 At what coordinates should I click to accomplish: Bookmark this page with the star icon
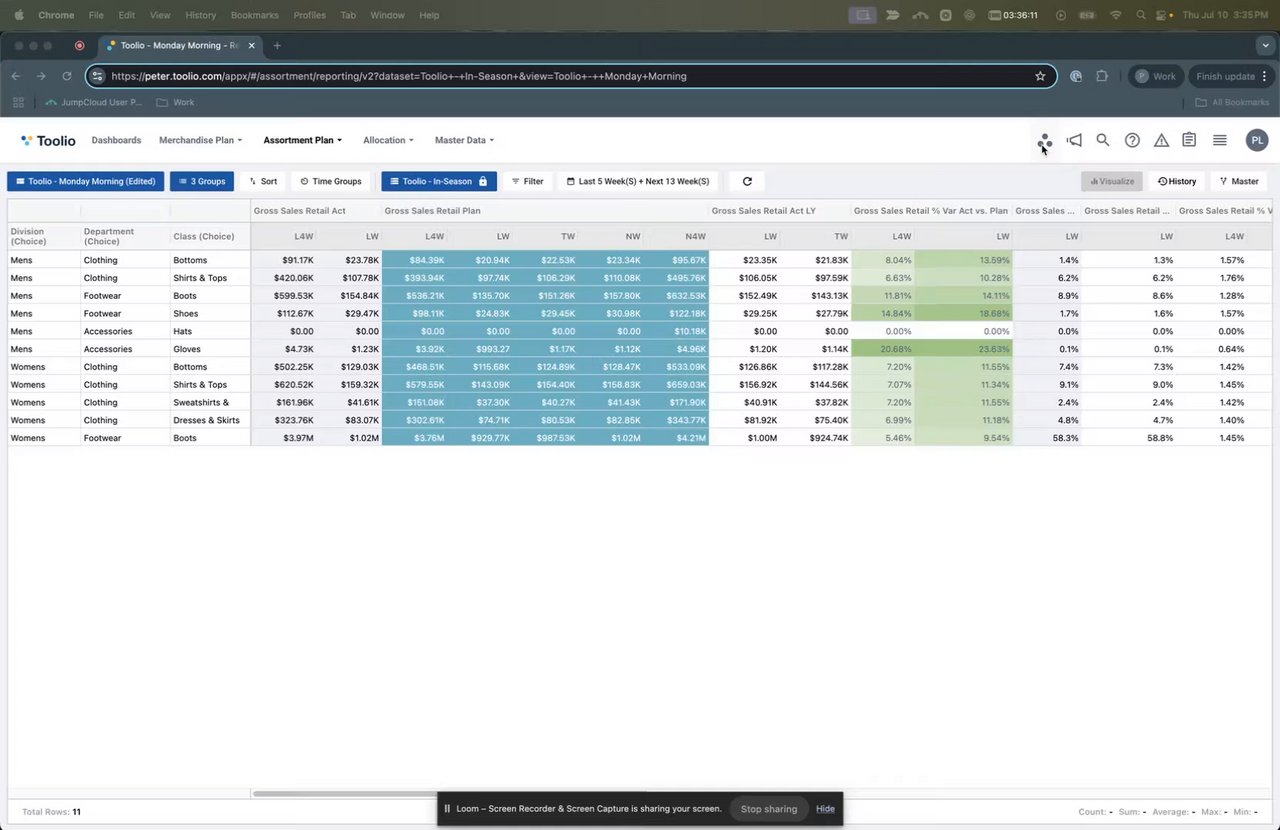coord(1040,76)
